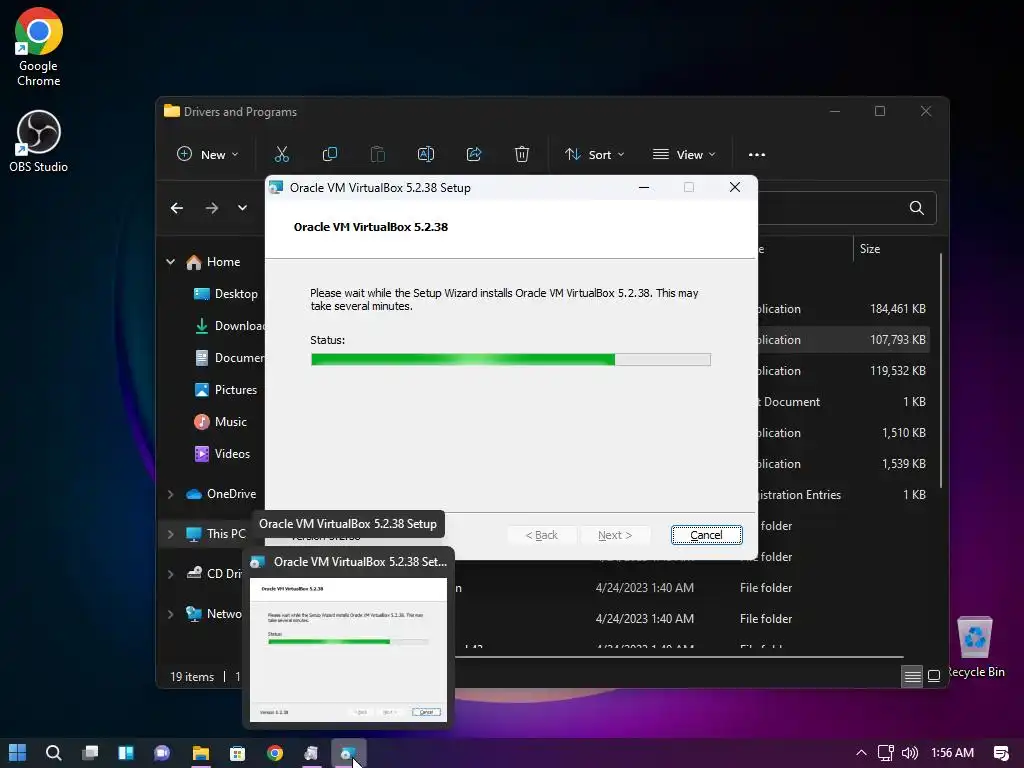Click the installer package icon on the taskbar
Screen dimensions: 1024x768
click(x=312, y=753)
